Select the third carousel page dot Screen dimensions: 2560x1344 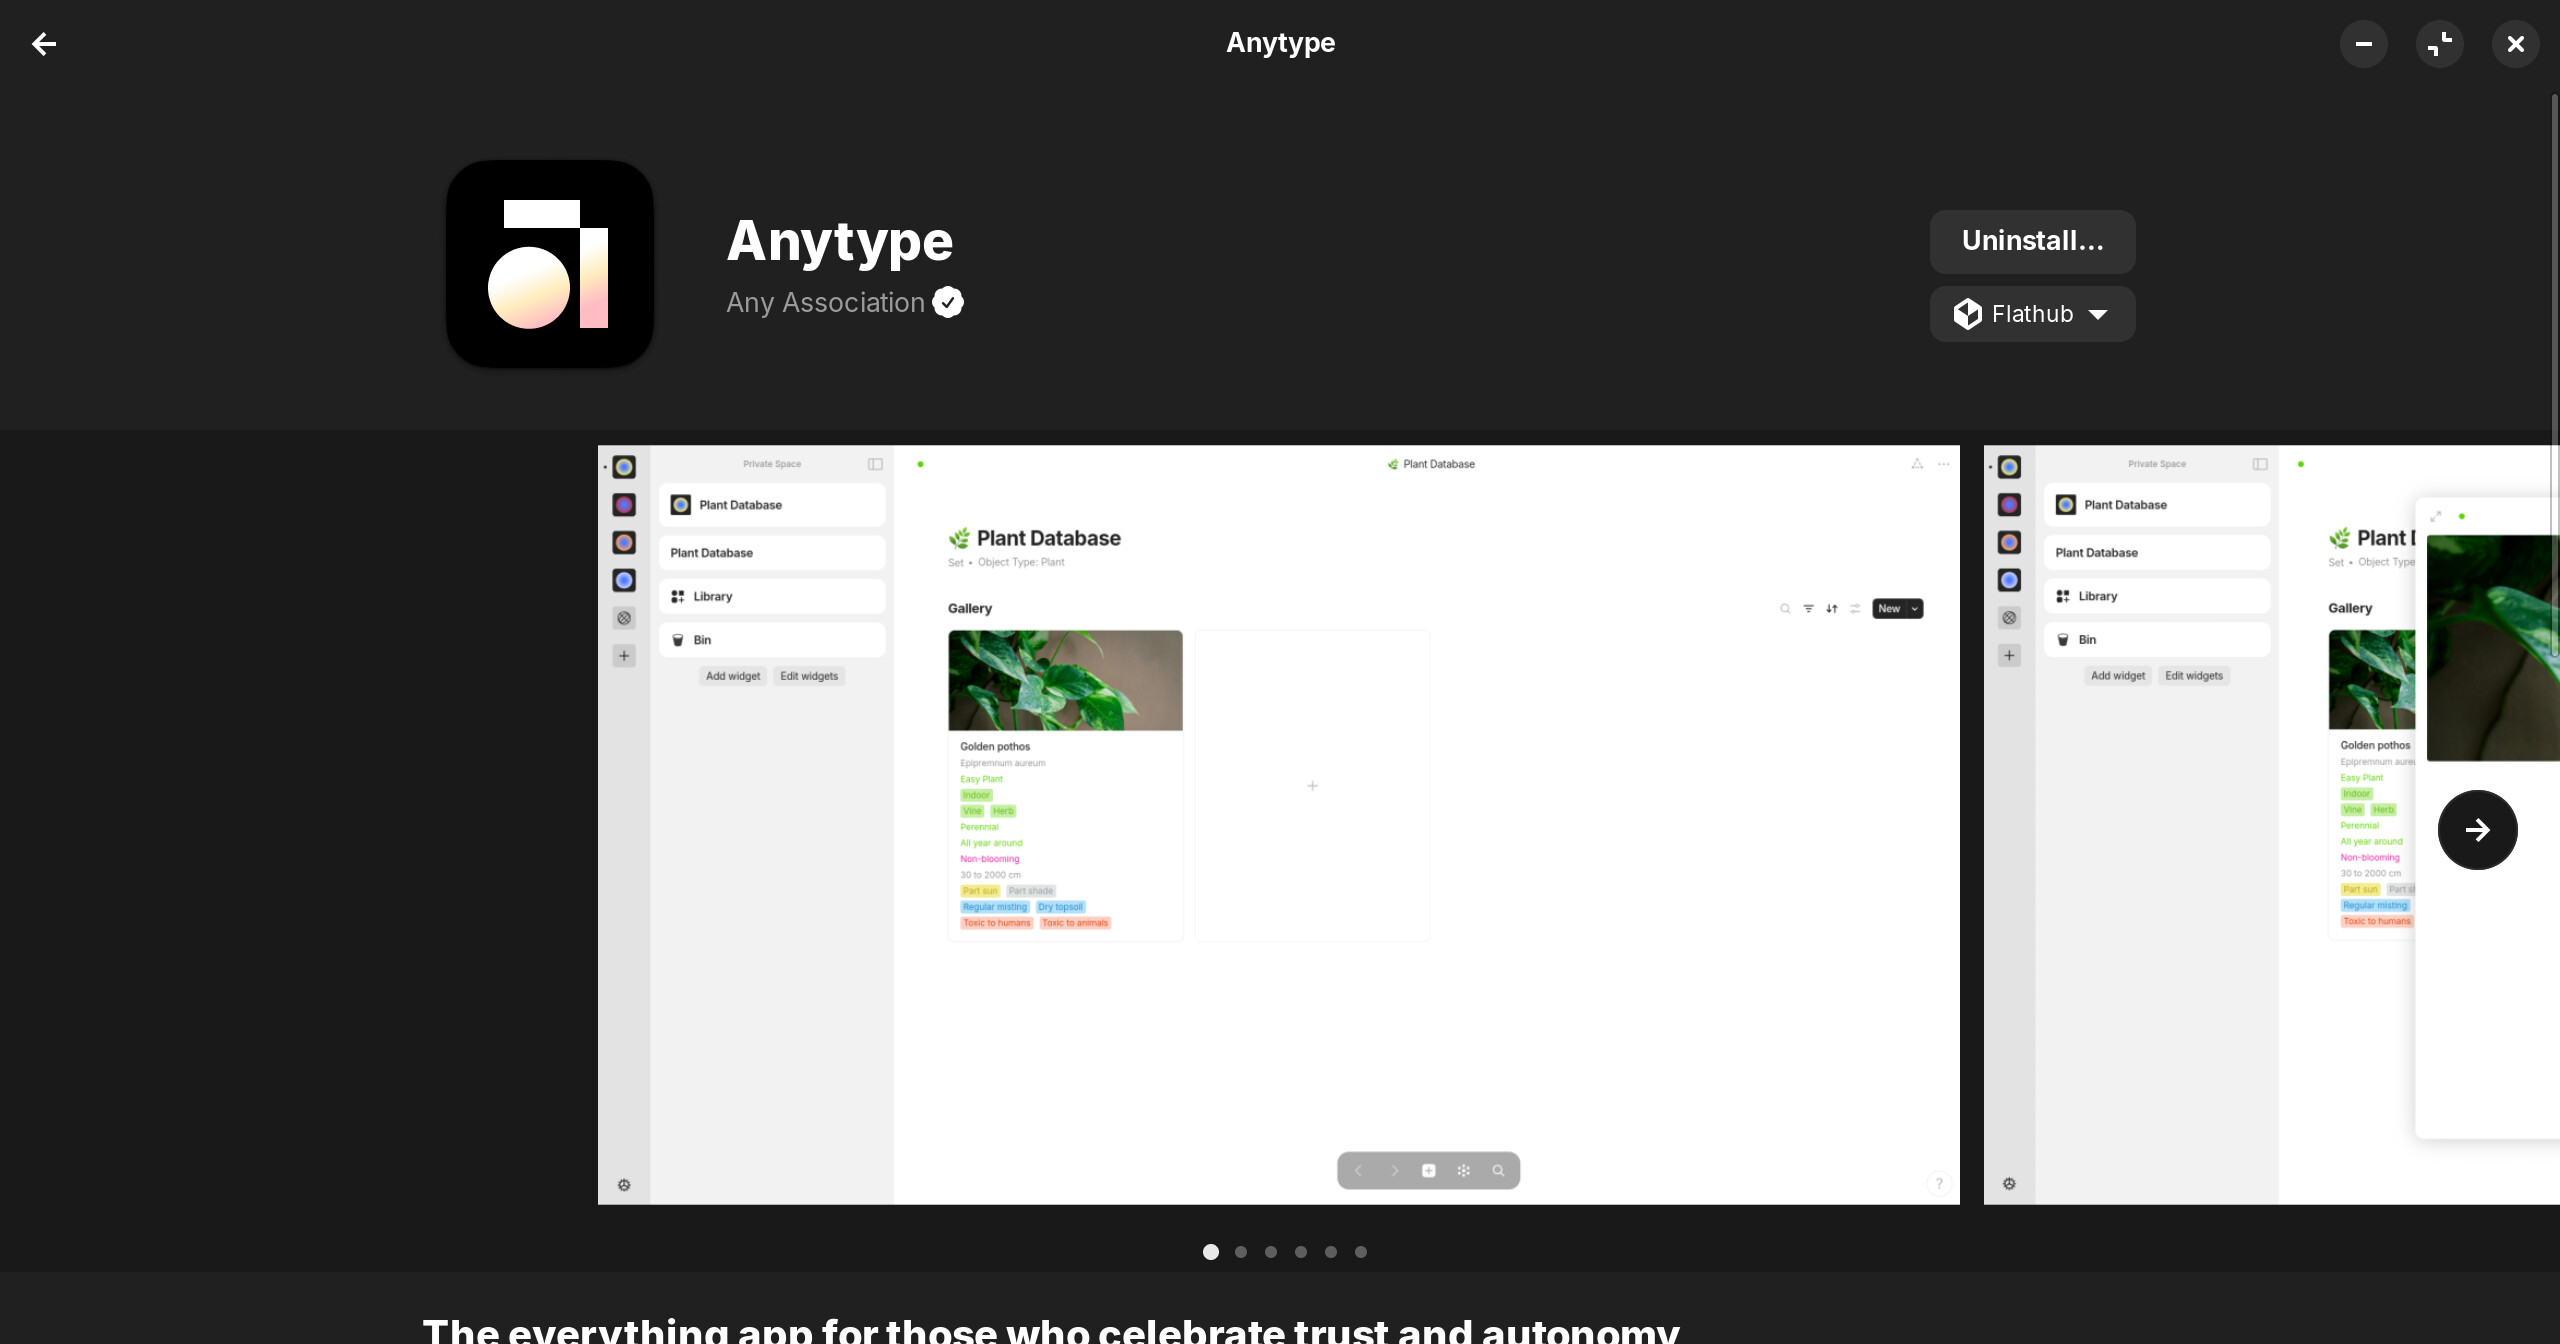coord(1270,1251)
